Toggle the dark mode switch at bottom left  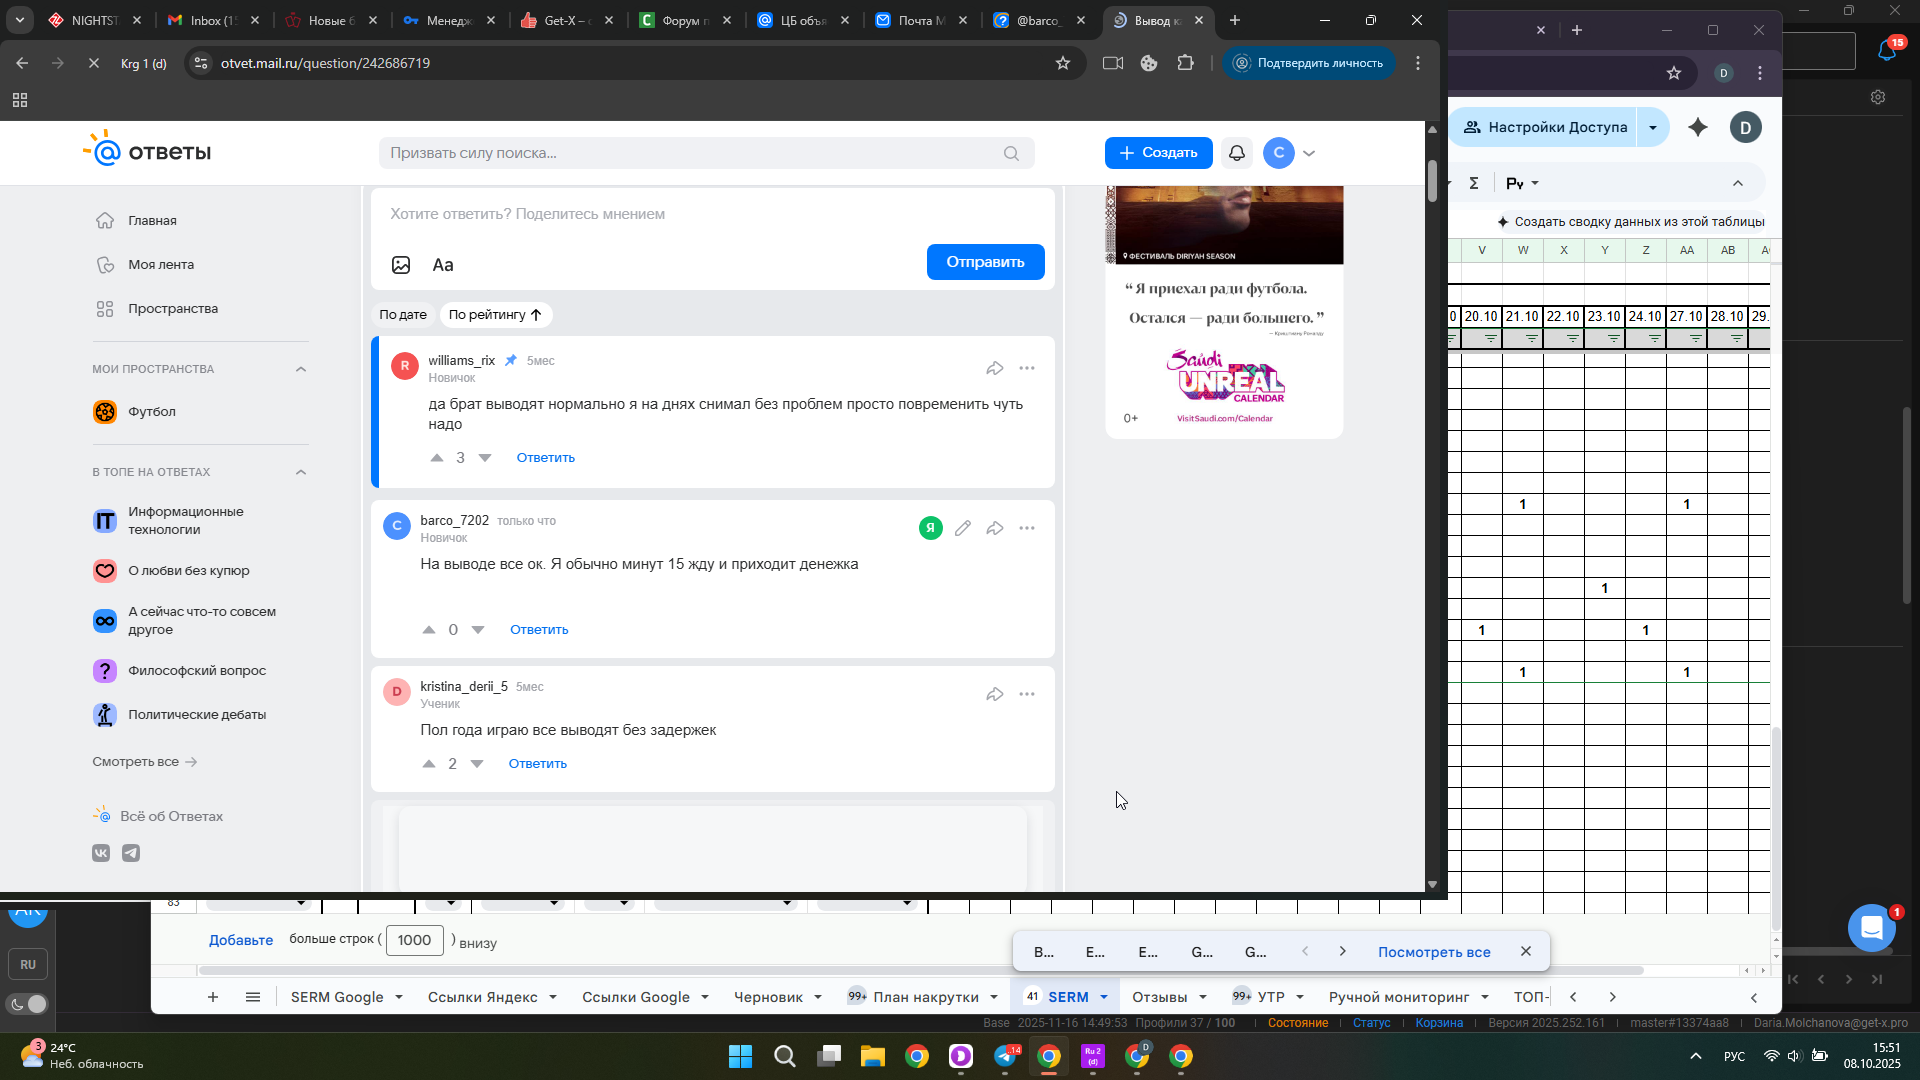28,1004
